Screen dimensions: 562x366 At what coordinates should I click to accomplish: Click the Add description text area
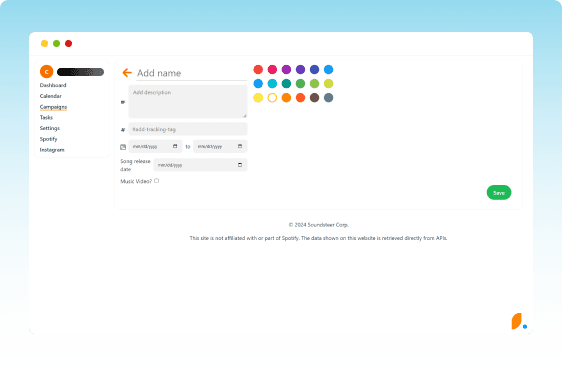[188, 101]
